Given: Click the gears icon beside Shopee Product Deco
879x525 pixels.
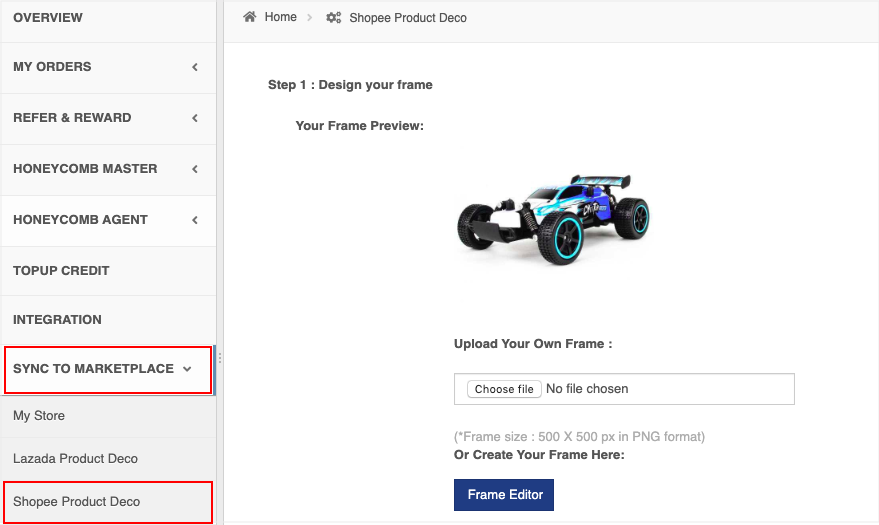Looking at the screenshot, I should coord(334,18).
